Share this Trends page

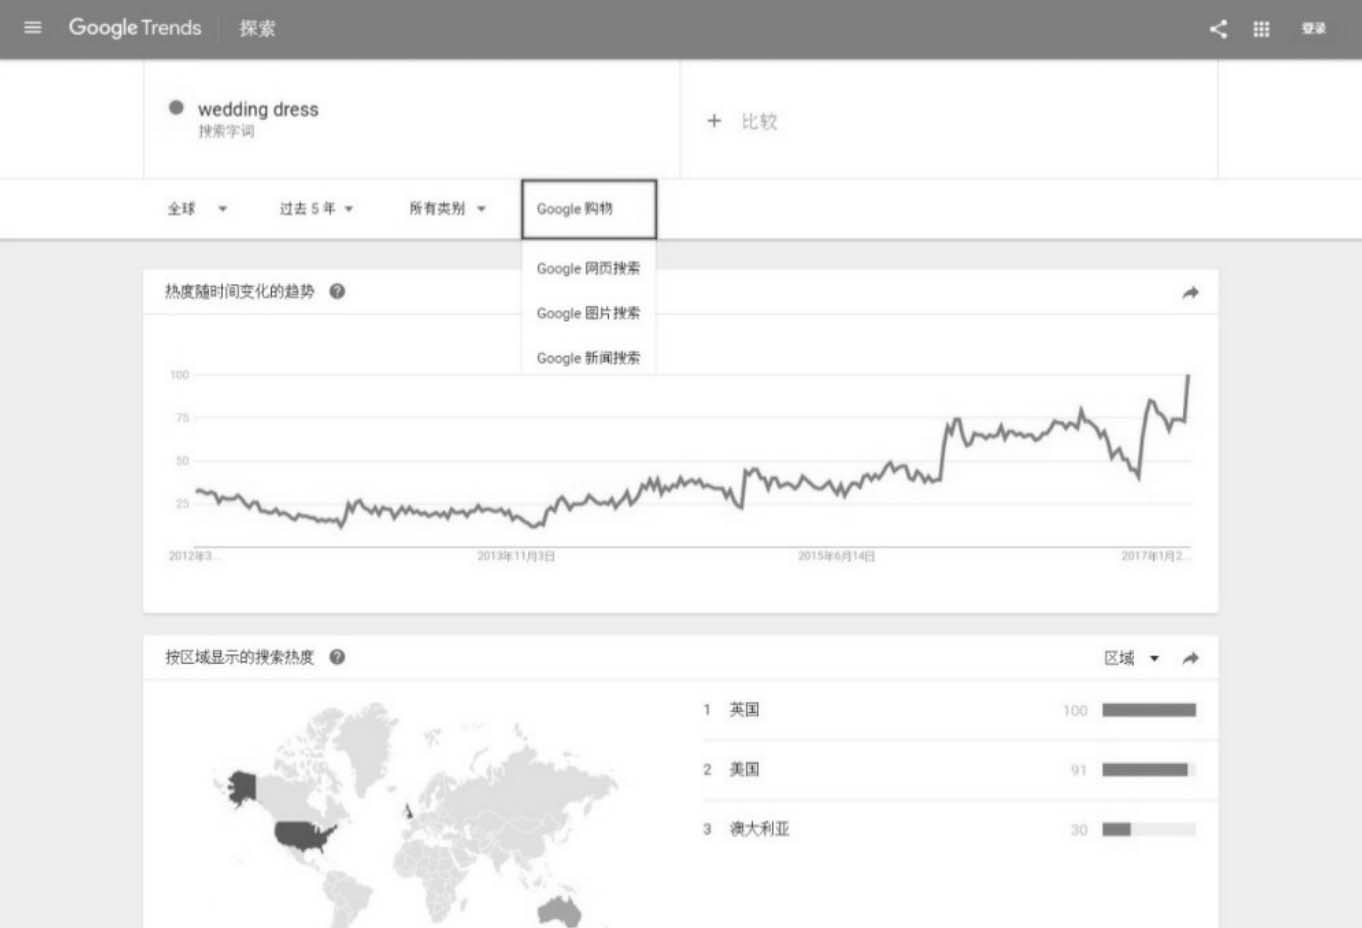tap(1218, 29)
